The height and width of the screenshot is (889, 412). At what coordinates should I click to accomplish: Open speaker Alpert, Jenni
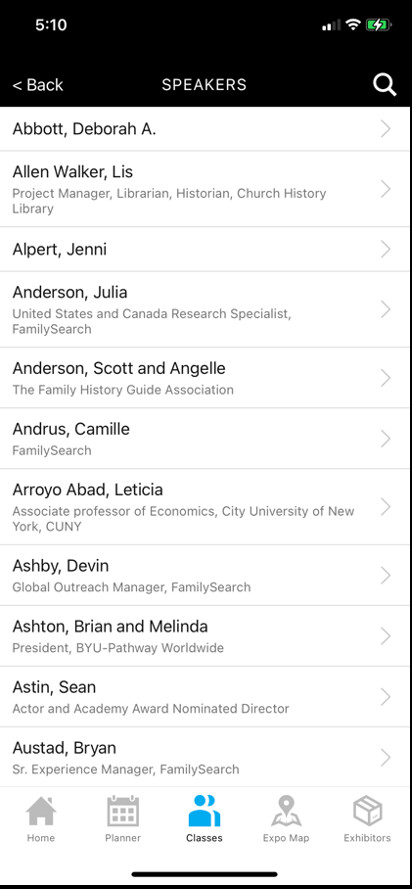coord(206,249)
